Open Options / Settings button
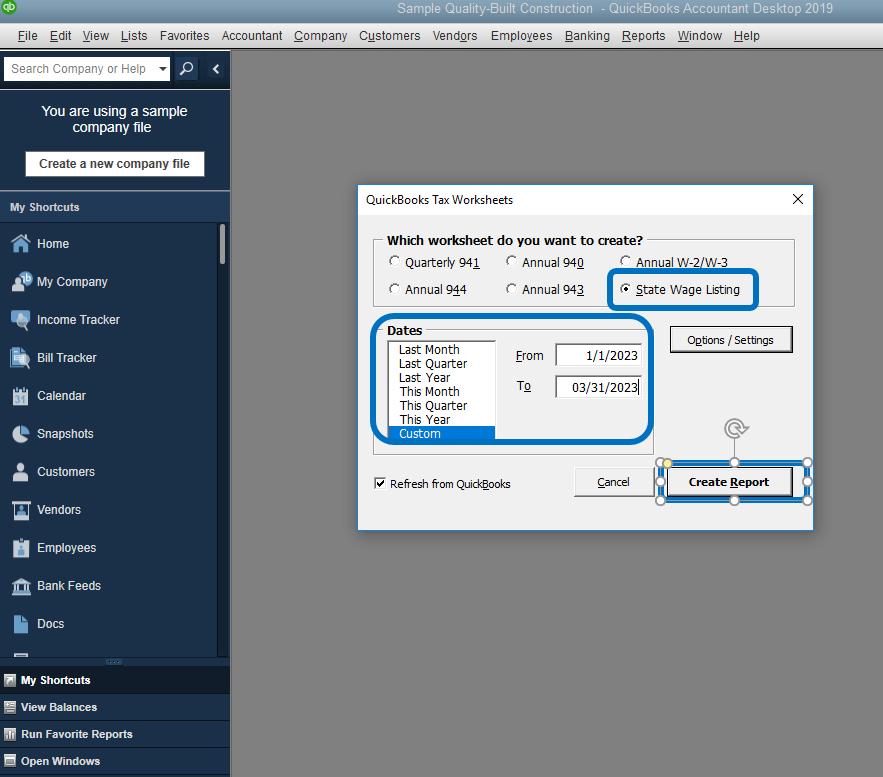This screenshot has width=883, height=777. 730,340
